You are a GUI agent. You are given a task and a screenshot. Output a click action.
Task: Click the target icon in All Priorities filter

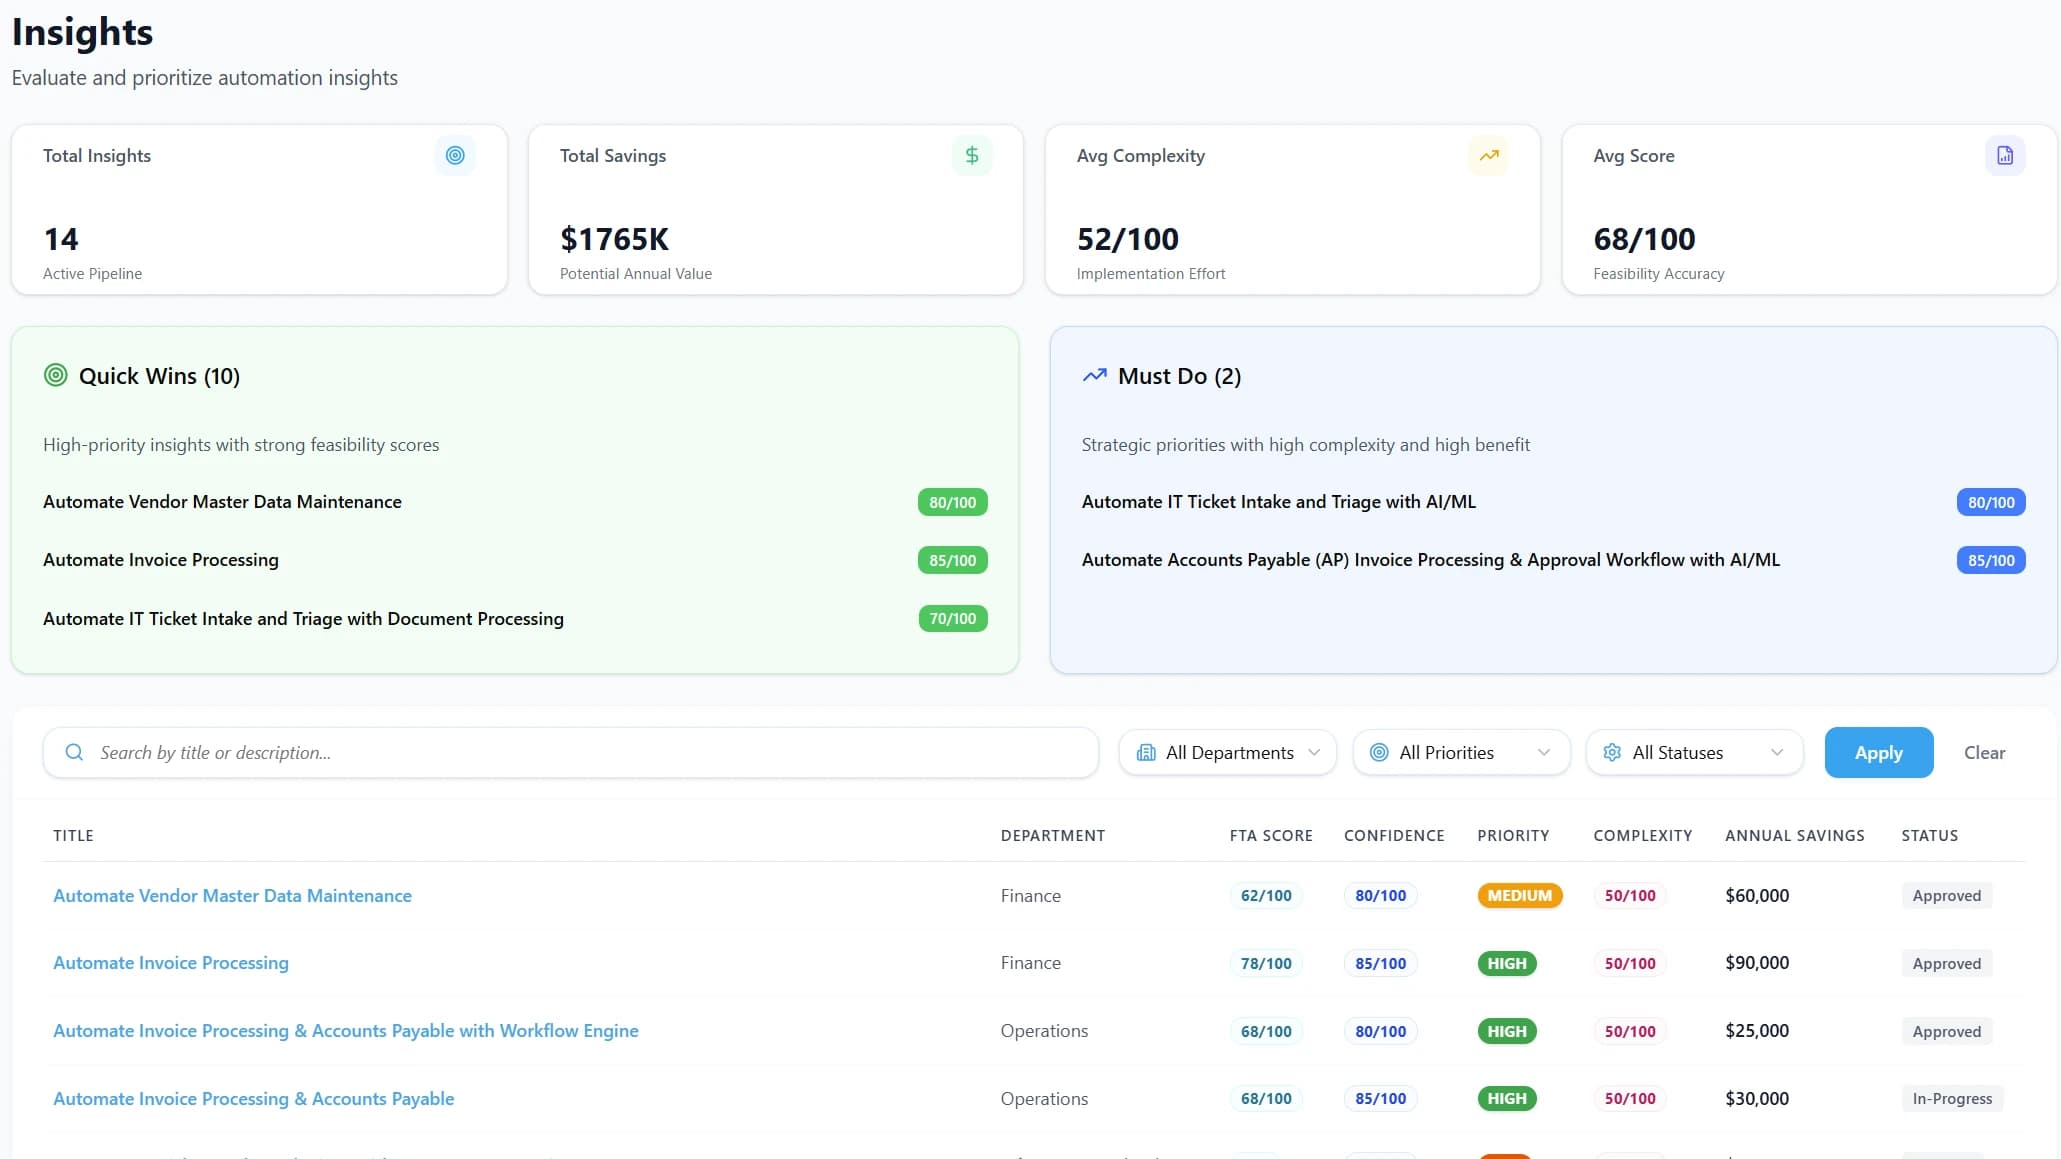1379,752
